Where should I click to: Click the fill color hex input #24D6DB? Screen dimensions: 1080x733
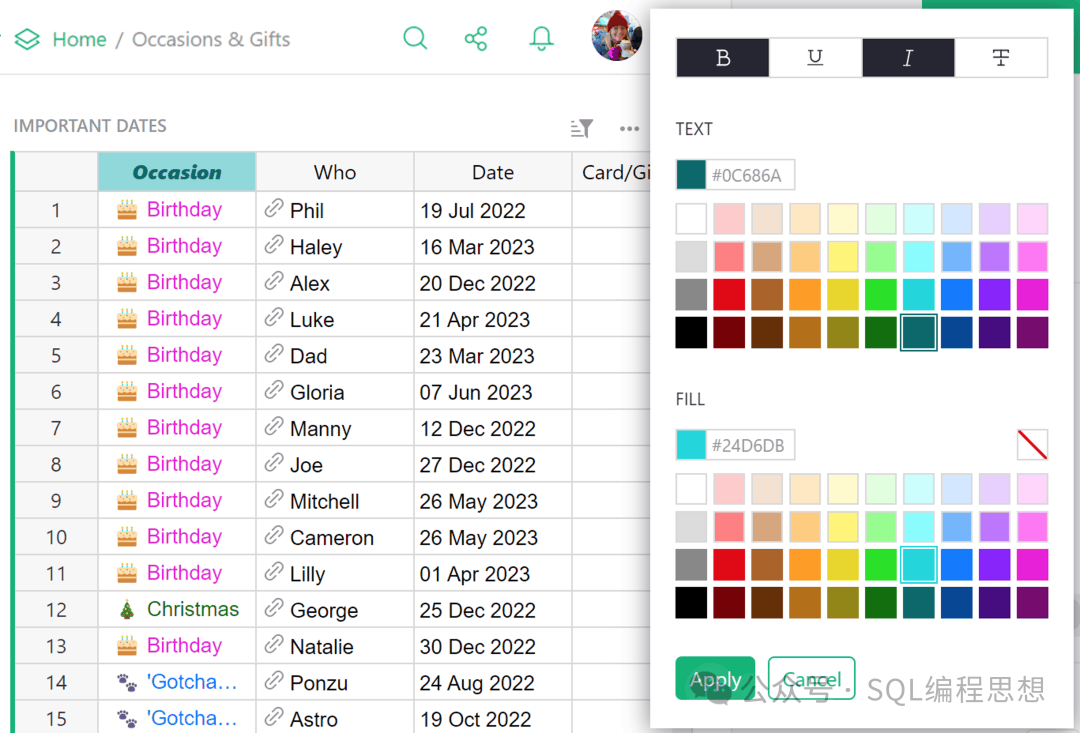tap(749, 445)
